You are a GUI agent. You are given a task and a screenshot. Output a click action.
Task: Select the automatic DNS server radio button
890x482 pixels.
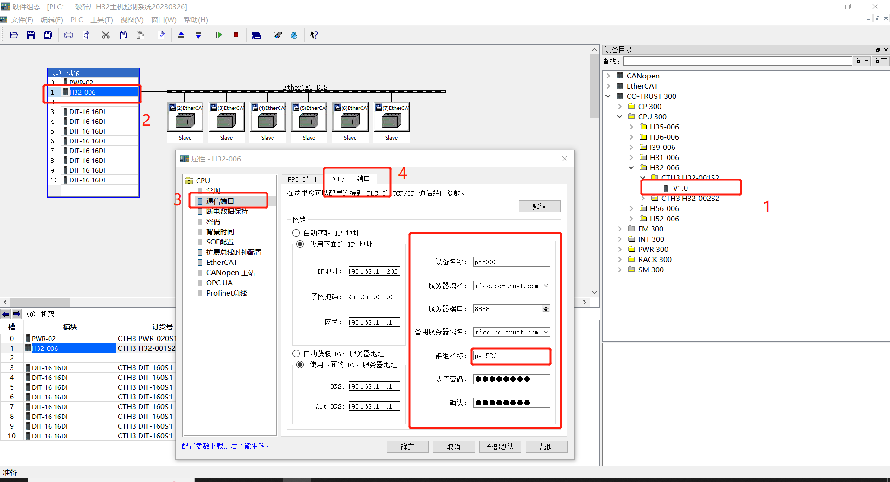coord(296,353)
